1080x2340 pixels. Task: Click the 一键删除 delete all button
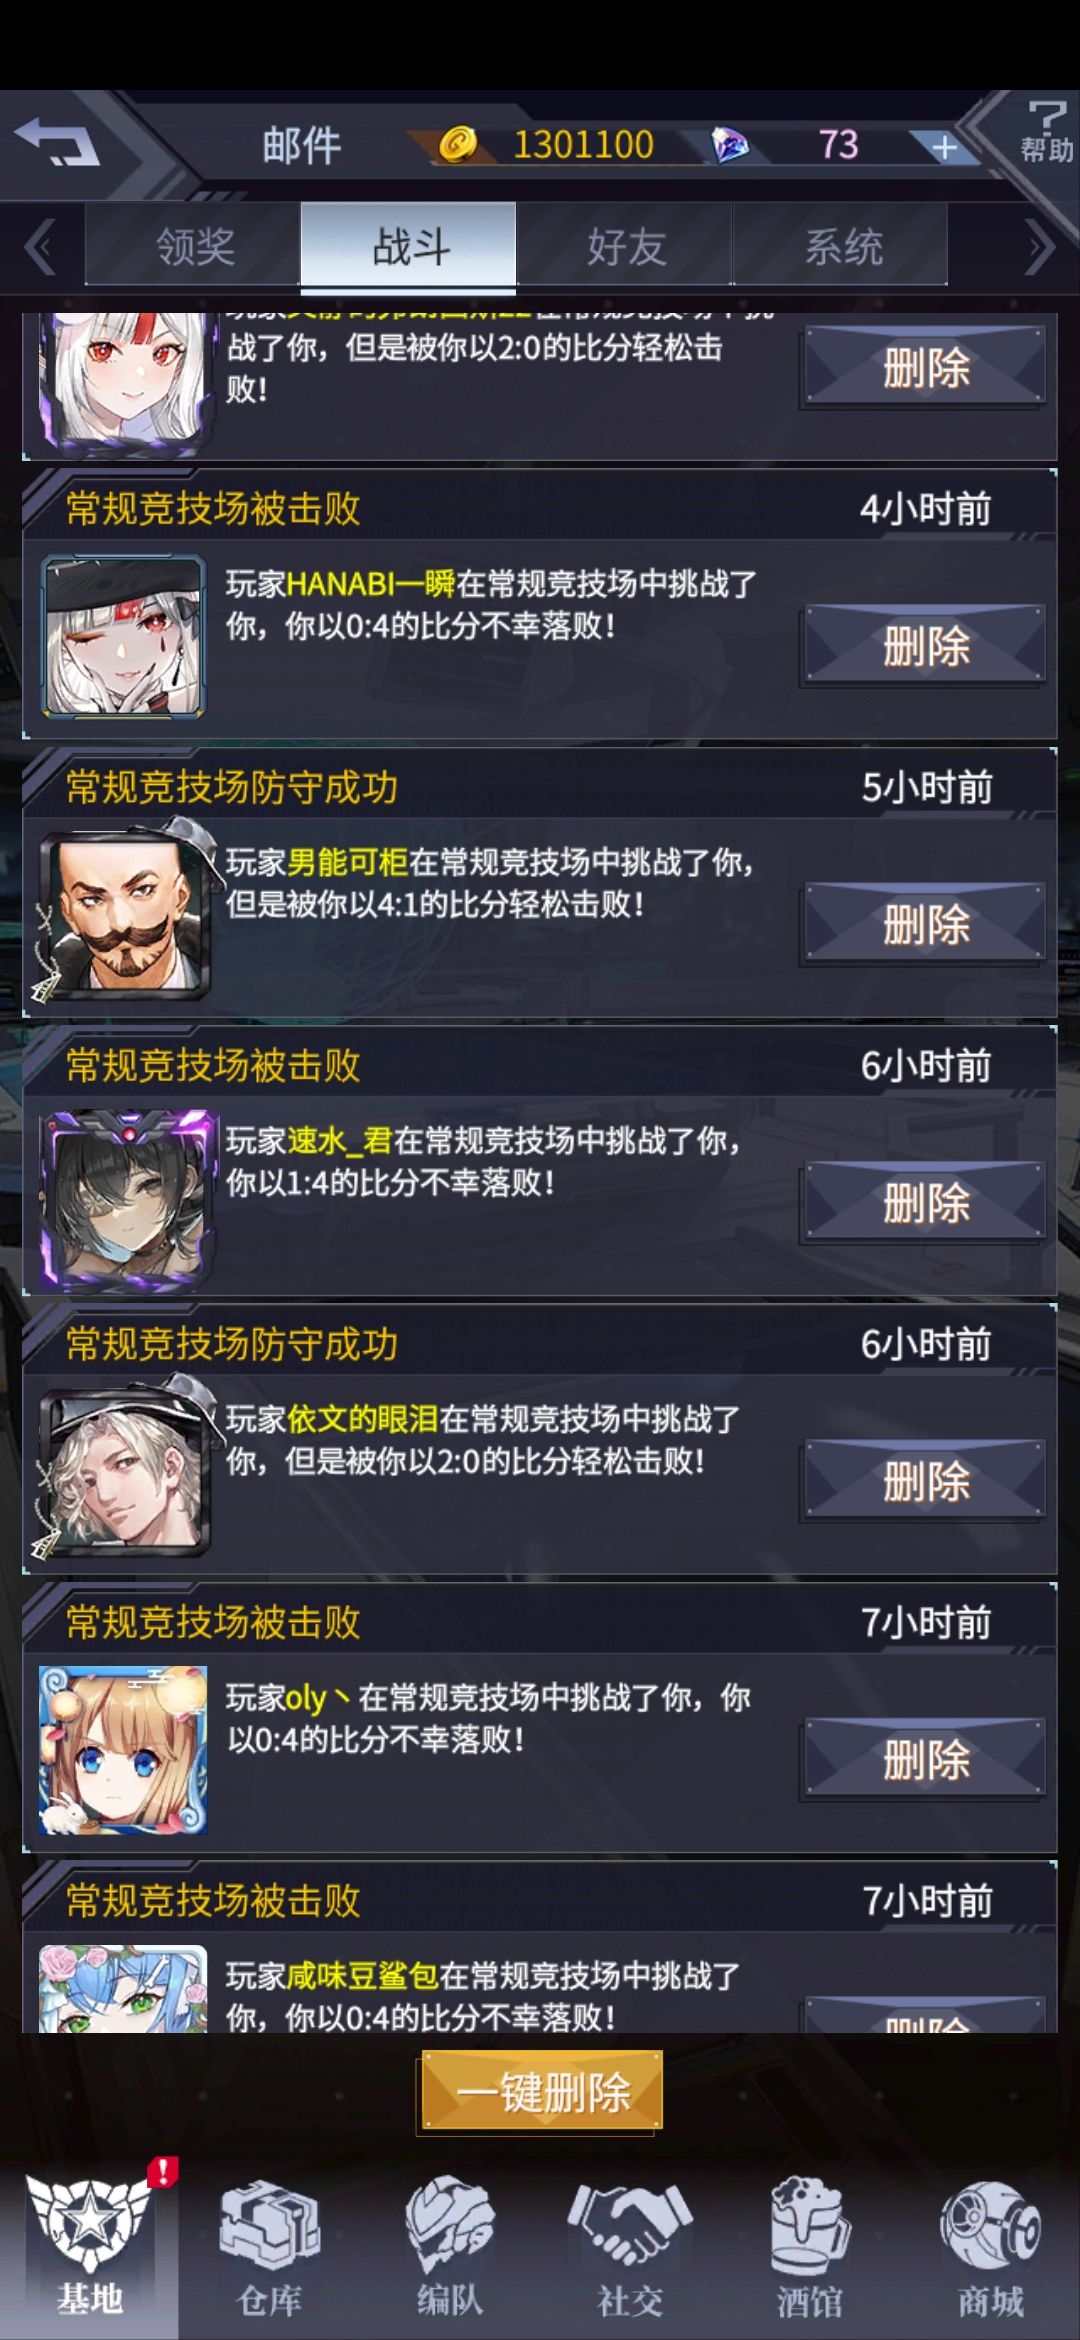pyautogui.click(x=541, y=2091)
